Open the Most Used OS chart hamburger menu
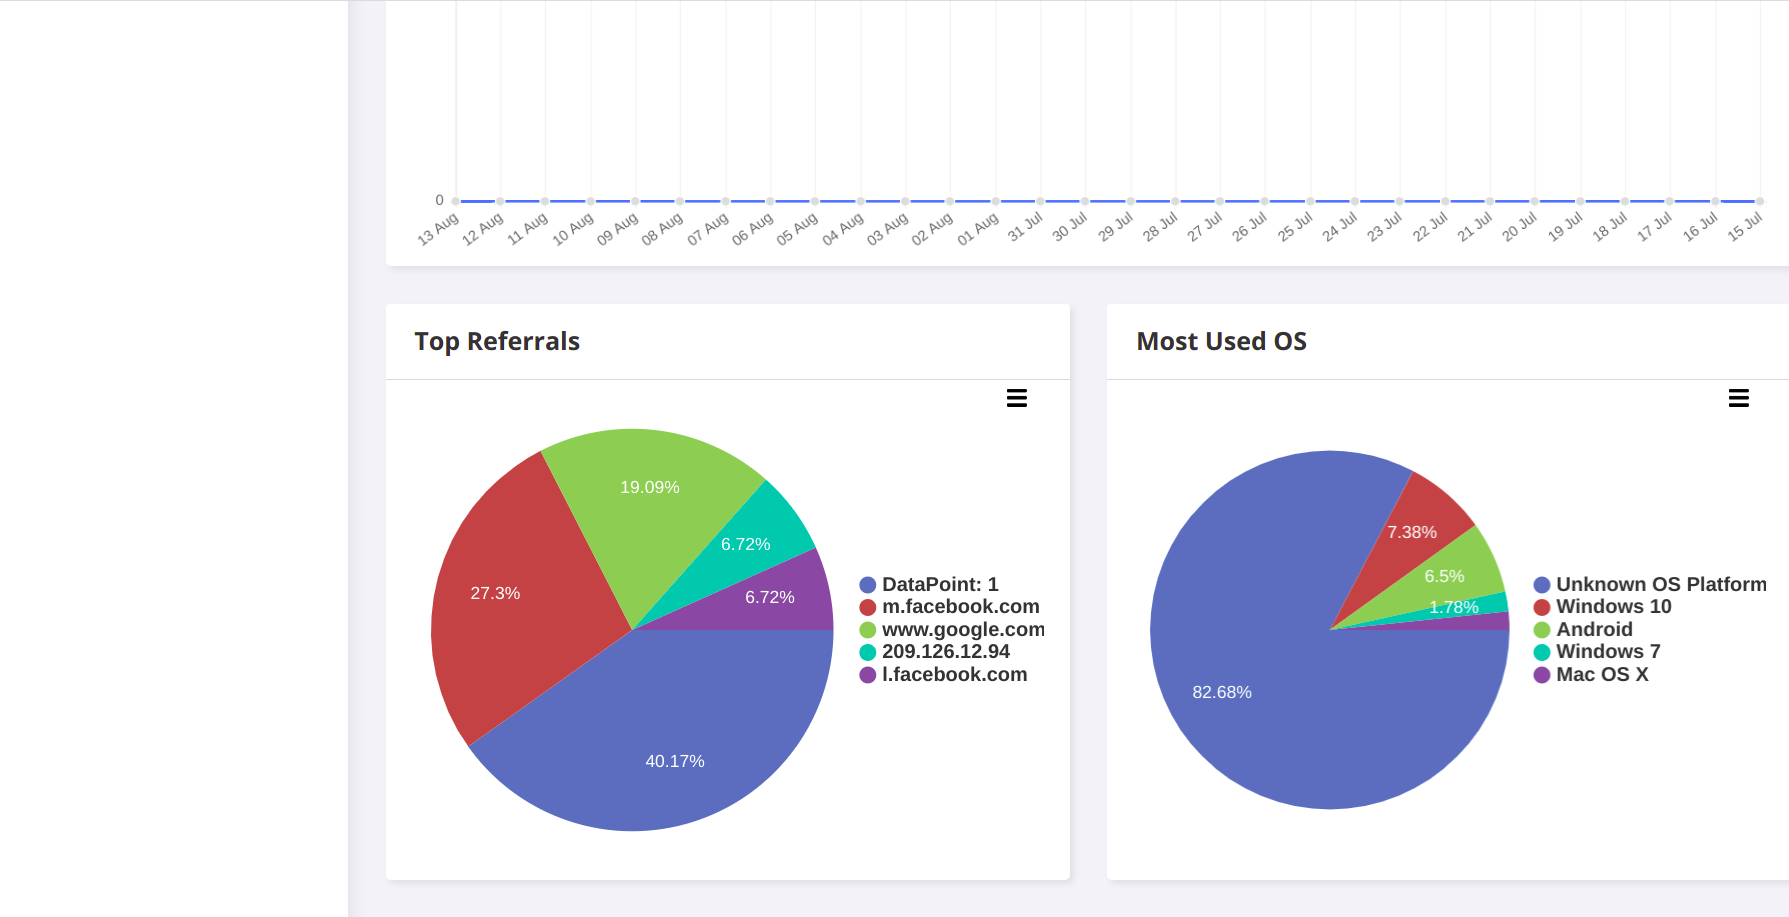Screen dimensions: 1789x917 click(x=1739, y=398)
